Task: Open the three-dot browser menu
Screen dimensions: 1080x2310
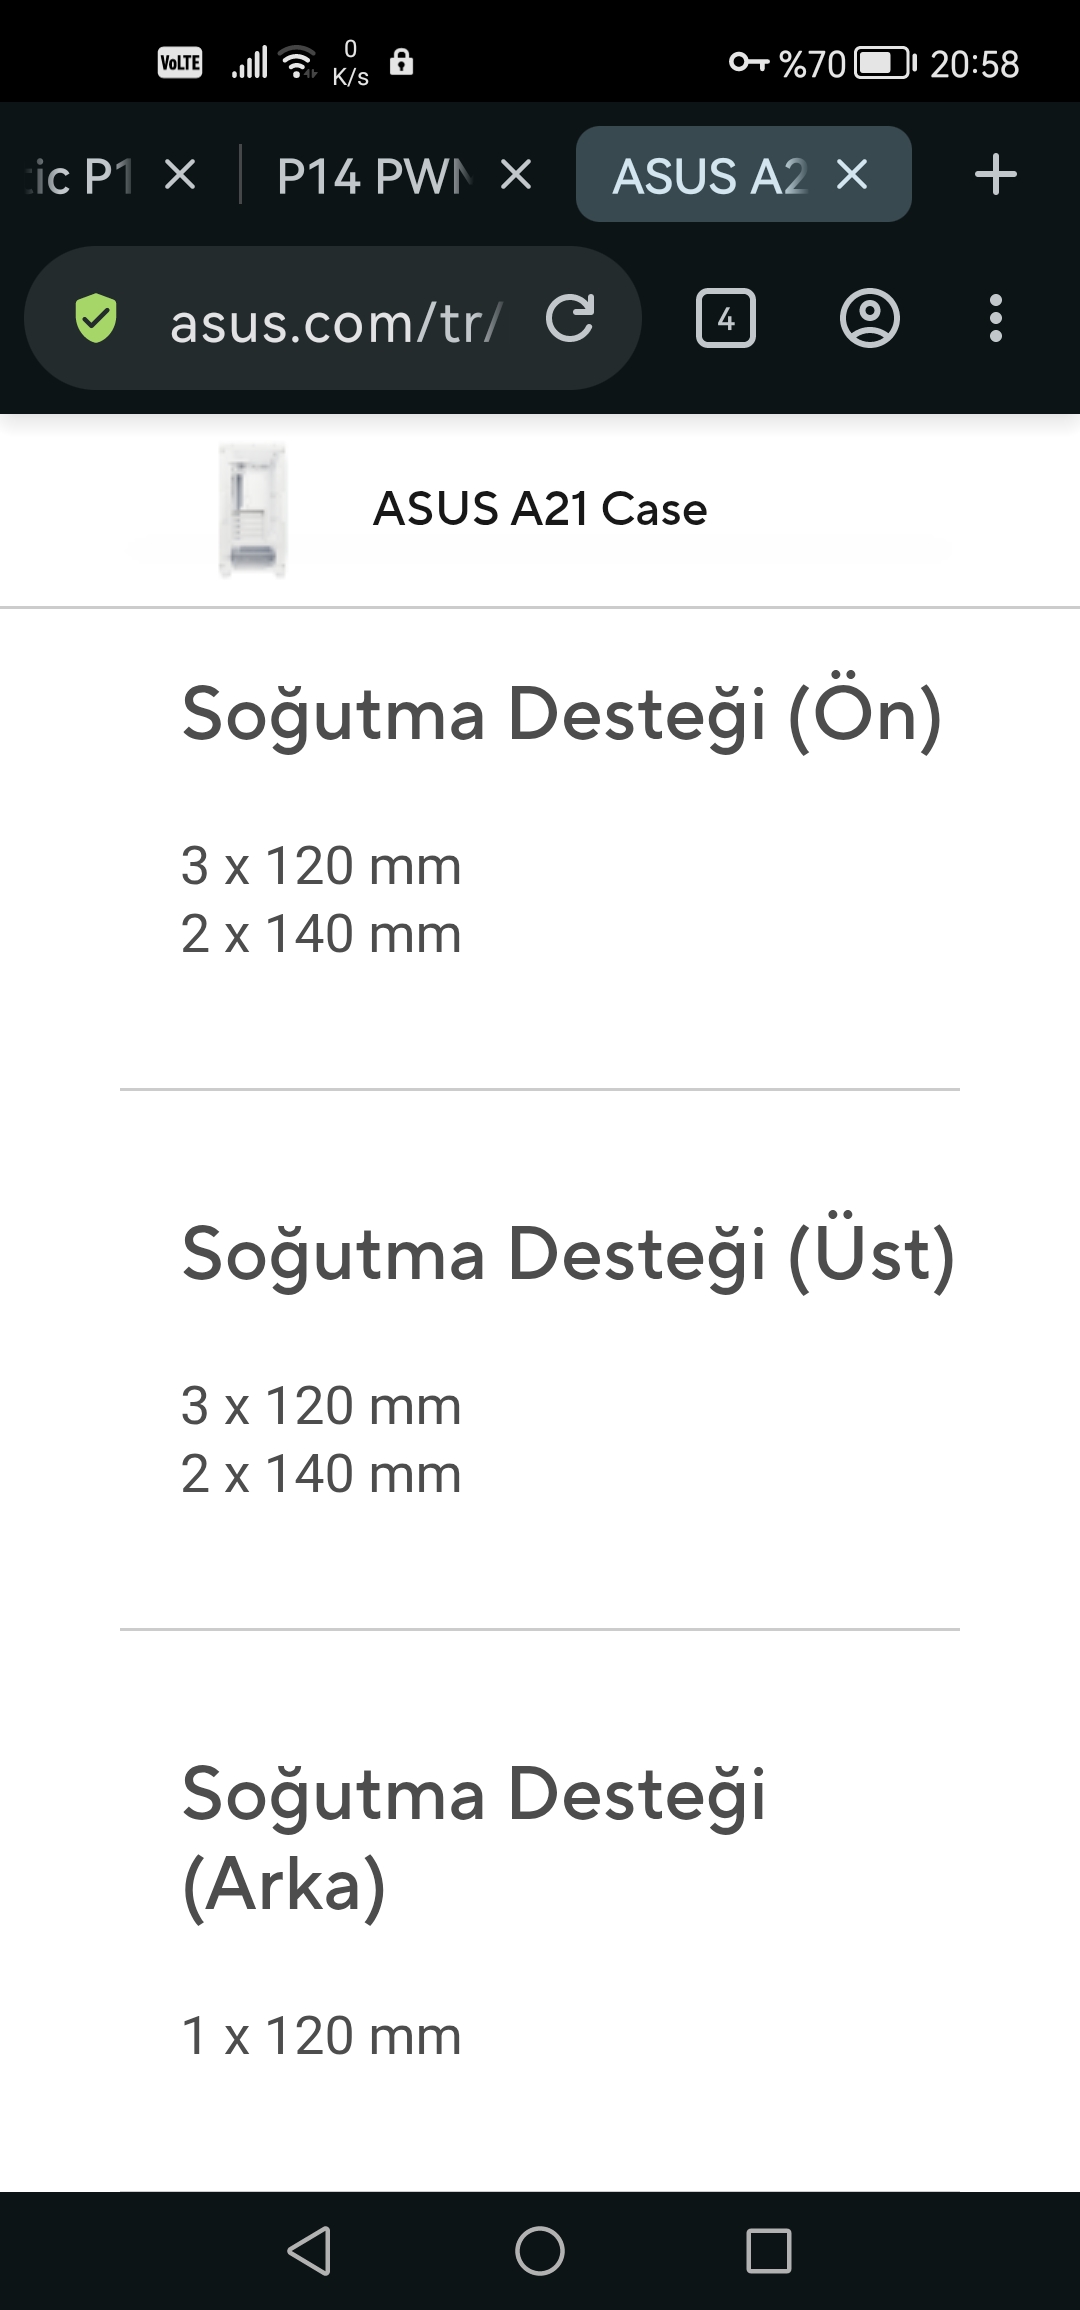Action: pyautogui.click(x=995, y=319)
